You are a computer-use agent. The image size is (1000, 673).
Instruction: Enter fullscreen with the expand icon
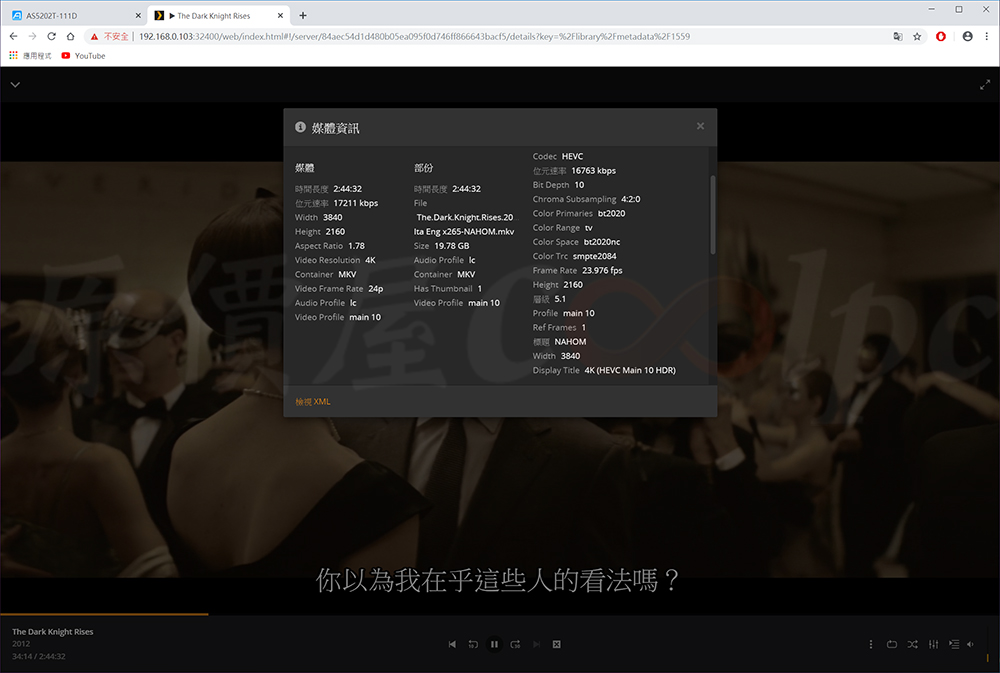click(x=985, y=85)
